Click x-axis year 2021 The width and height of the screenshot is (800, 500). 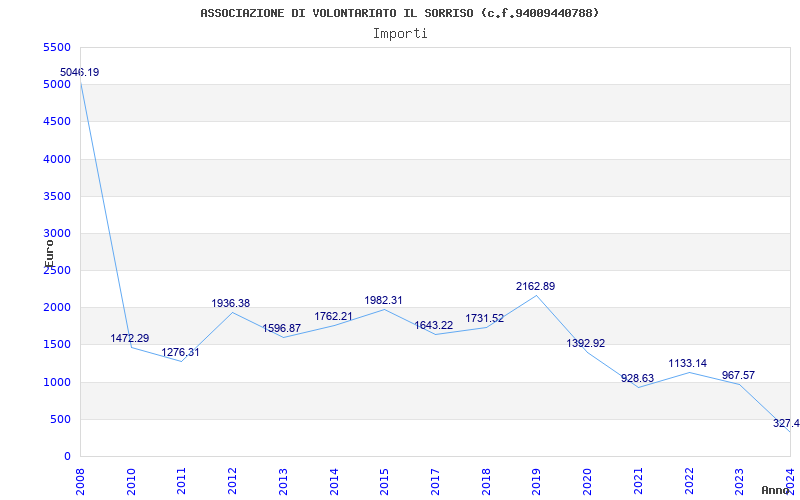pyautogui.click(x=638, y=481)
